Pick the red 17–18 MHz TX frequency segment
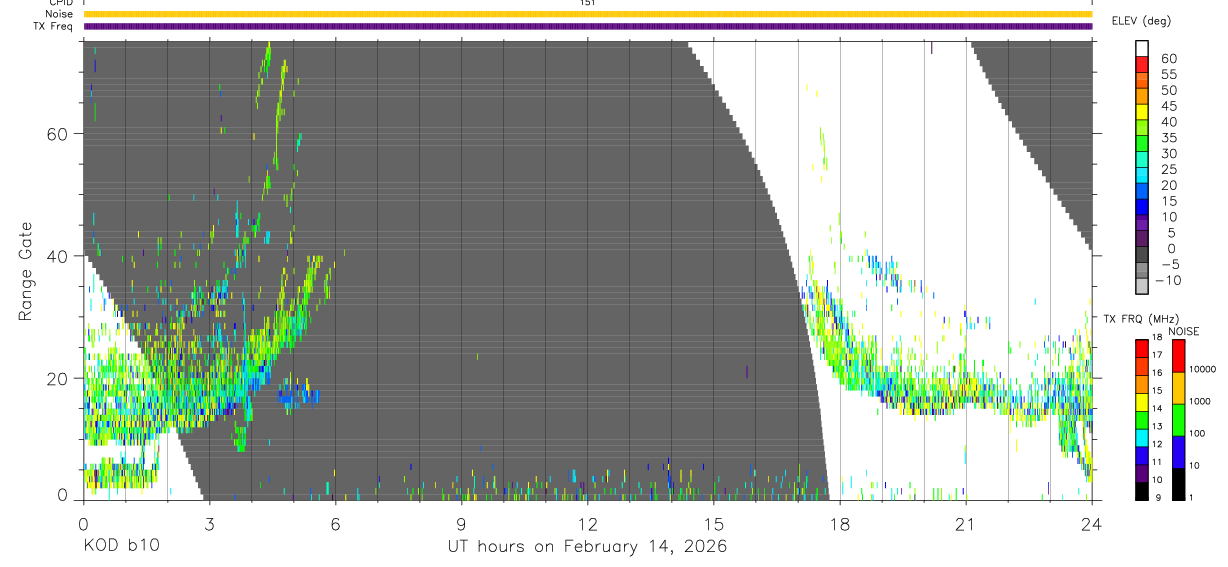Screen dimensions: 1228x567 coord(1142,348)
